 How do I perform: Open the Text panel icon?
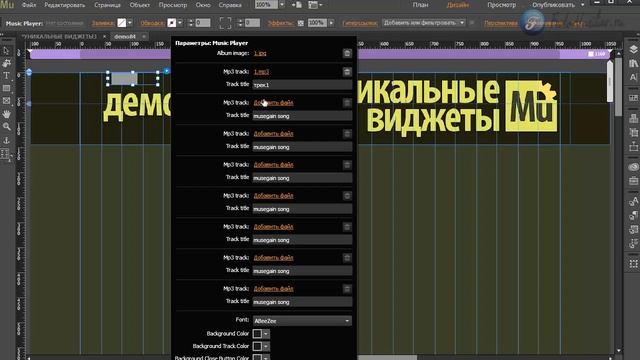[x=633, y=77]
